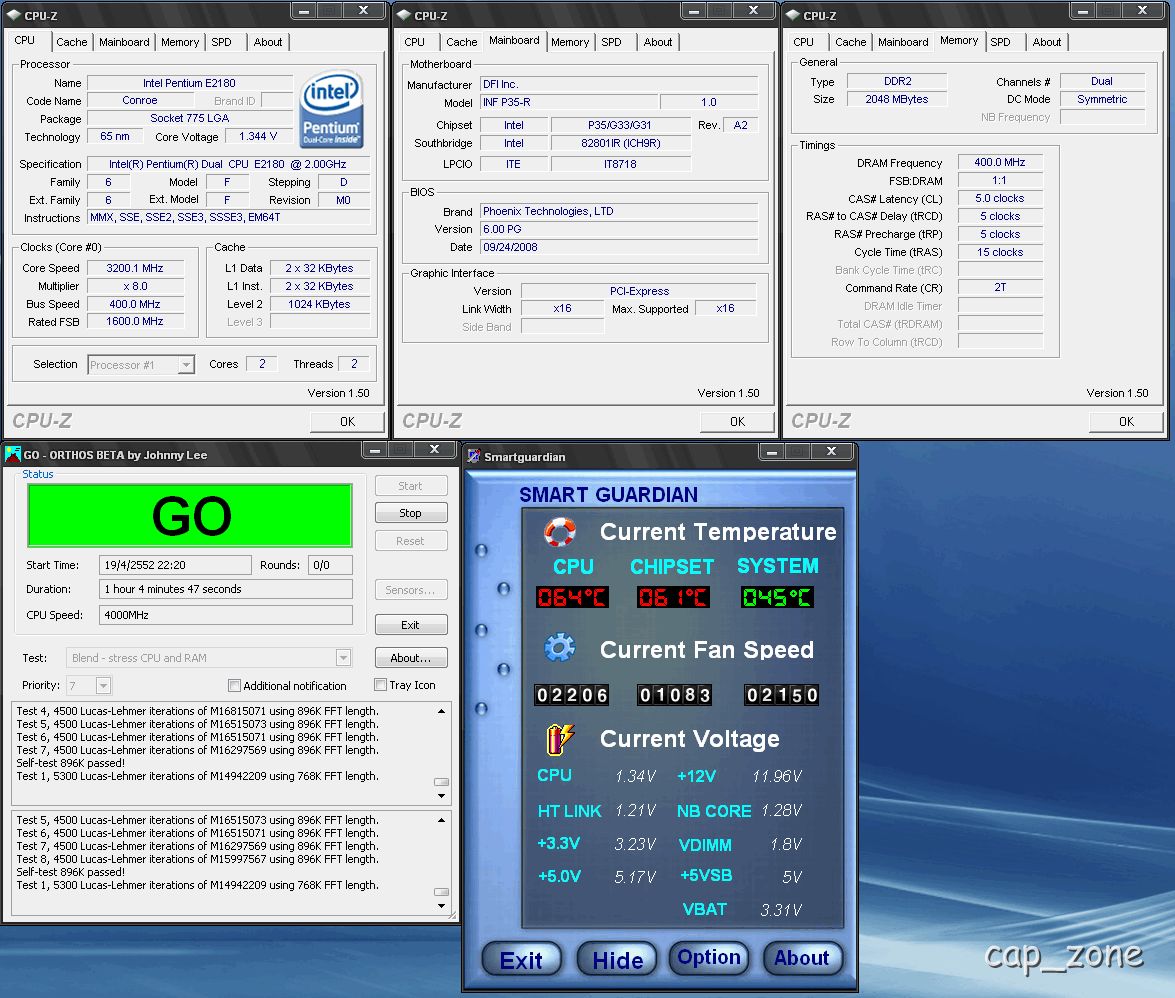Click the Reset button in ORTHOS
Viewport: 1175px width, 998px height.
pyautogui.click(x=411, y=541)
